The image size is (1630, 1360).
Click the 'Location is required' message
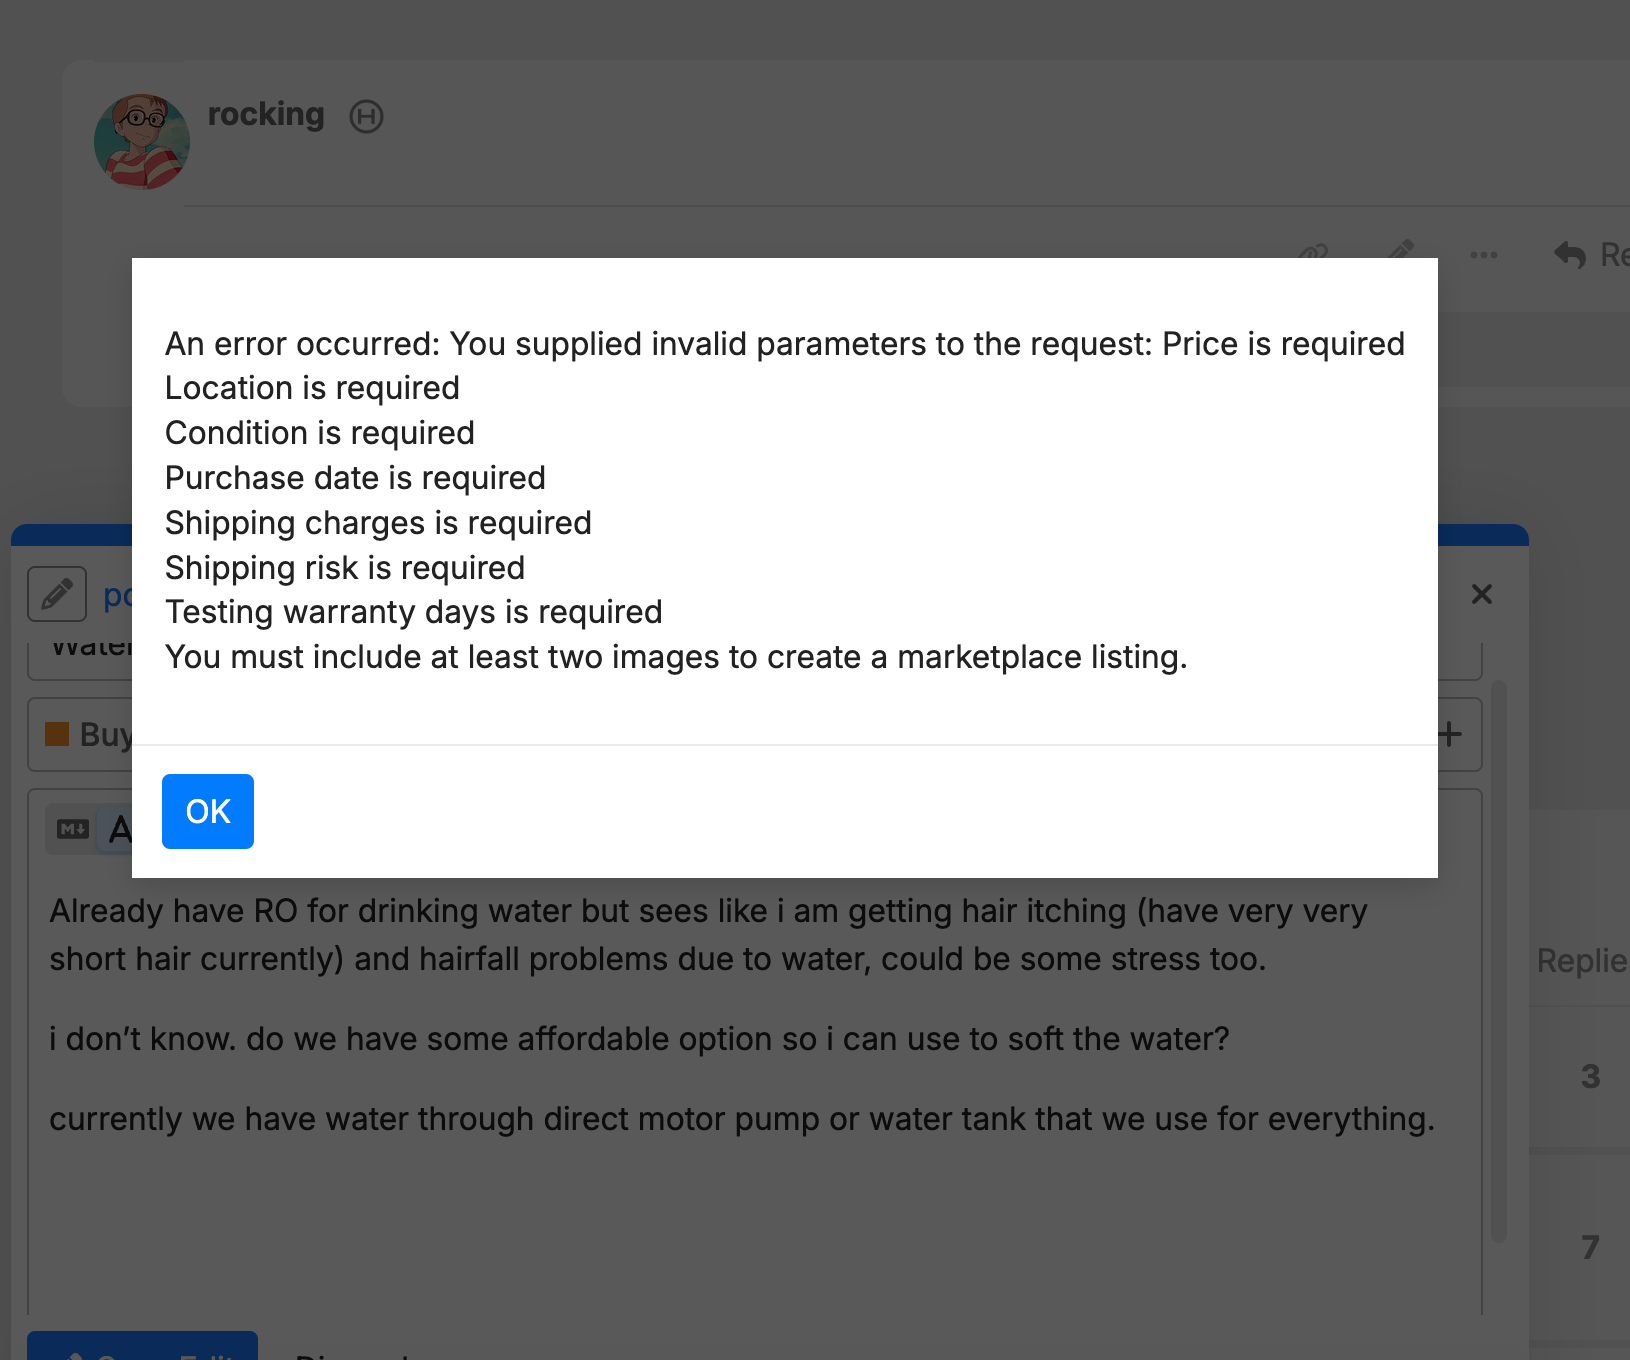pos(312,388)
